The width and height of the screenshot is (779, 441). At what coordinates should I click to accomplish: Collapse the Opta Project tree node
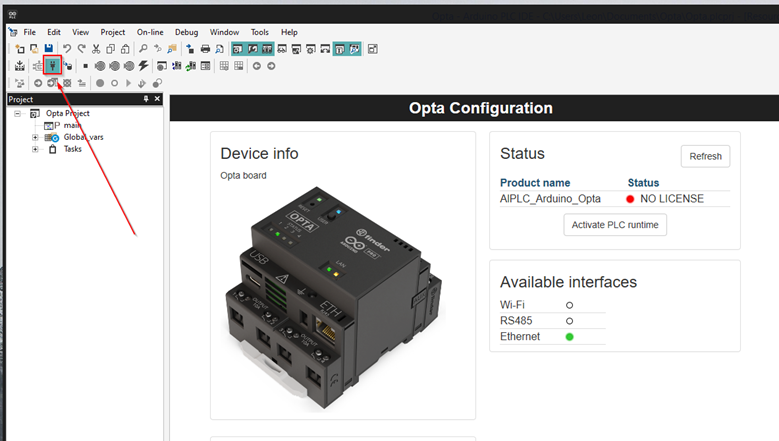pos(17,114)
